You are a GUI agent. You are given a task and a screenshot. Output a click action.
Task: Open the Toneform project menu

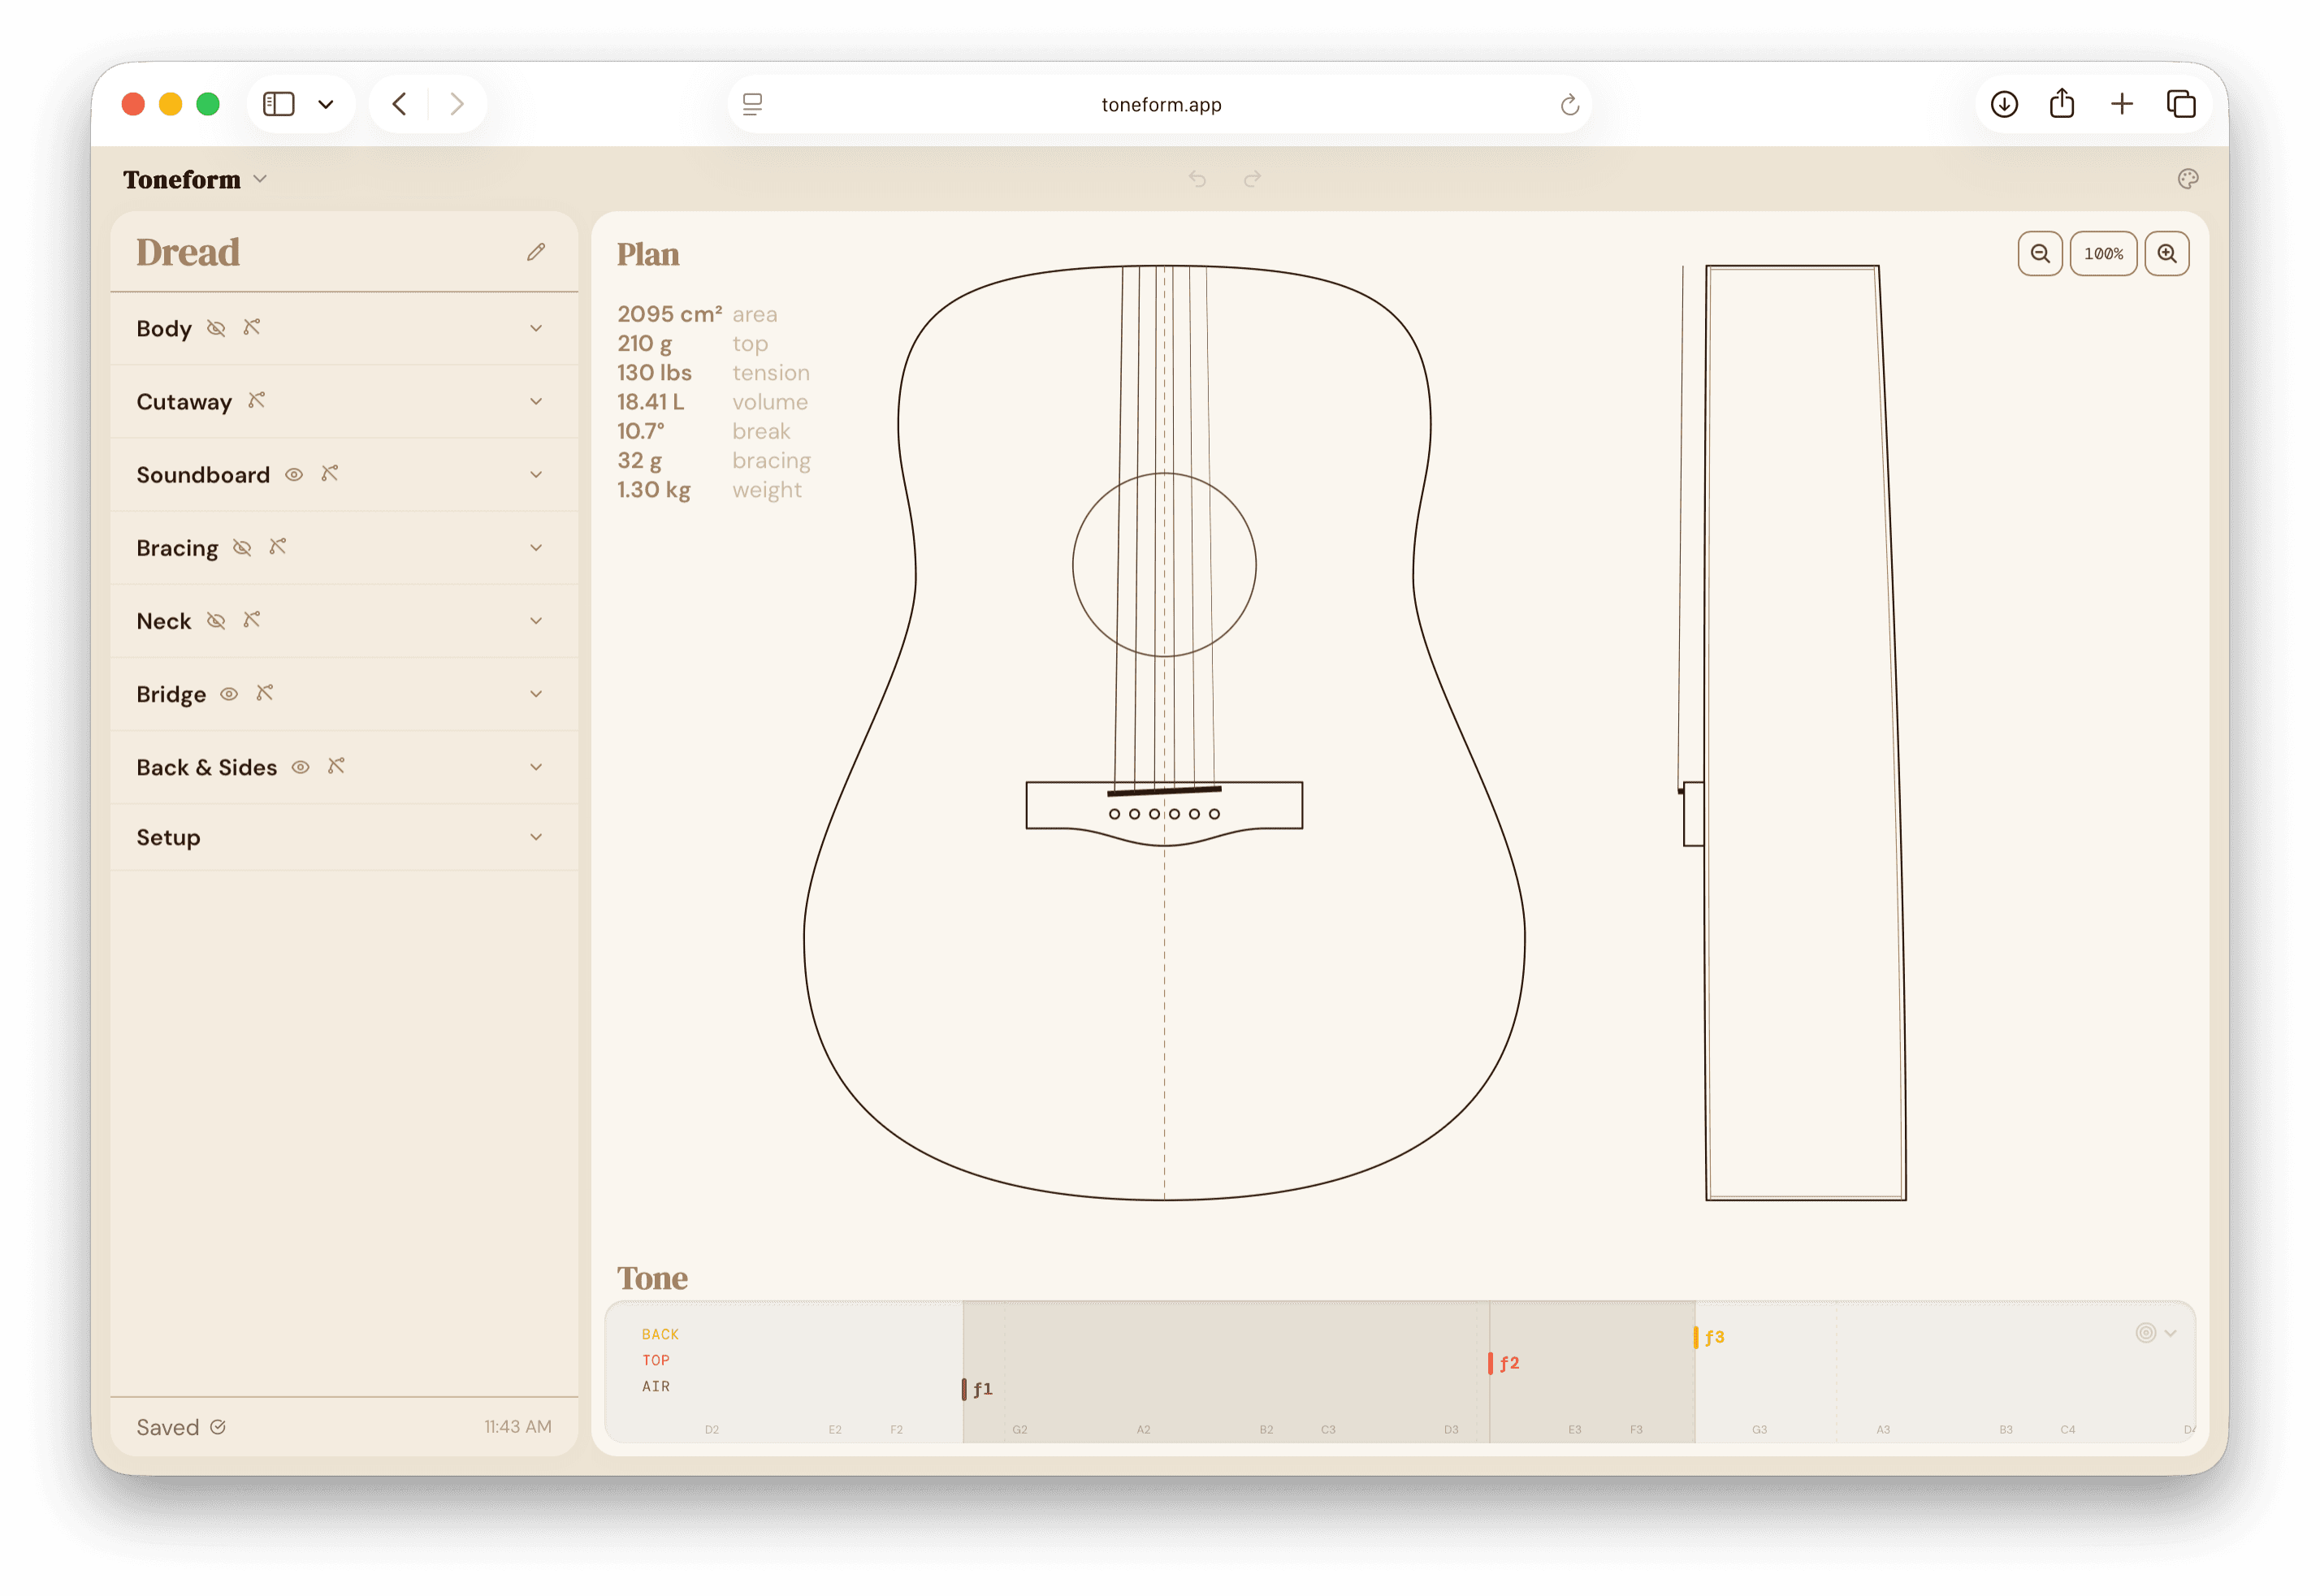pyautogui.click(x=196, y=179)
